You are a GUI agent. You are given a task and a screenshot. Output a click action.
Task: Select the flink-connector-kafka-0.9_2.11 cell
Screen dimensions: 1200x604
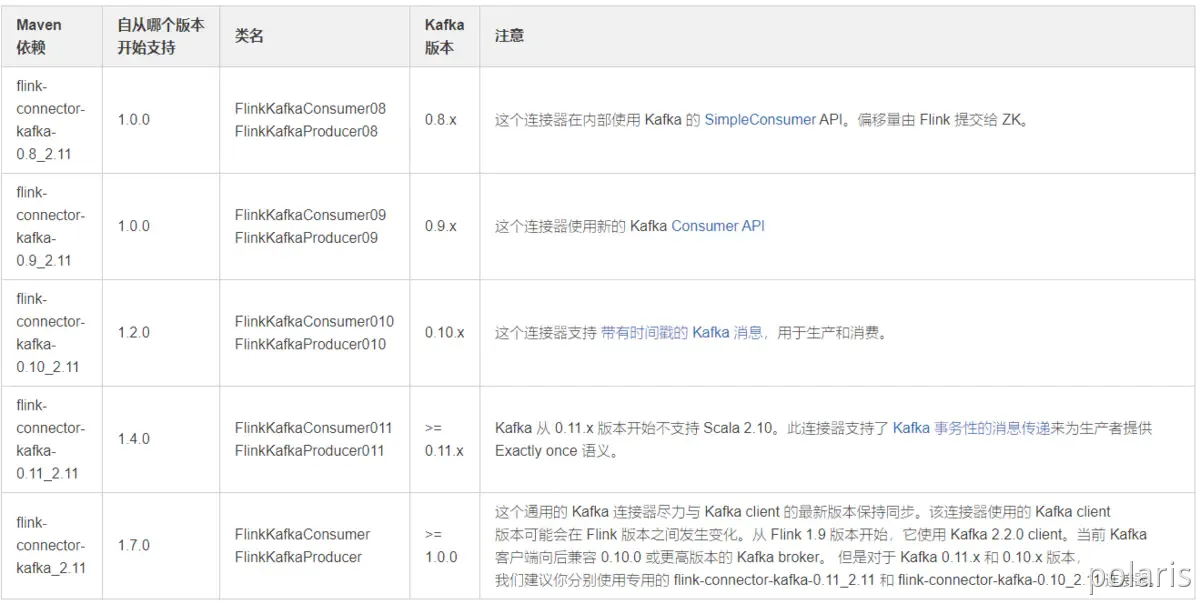(51, 226)
